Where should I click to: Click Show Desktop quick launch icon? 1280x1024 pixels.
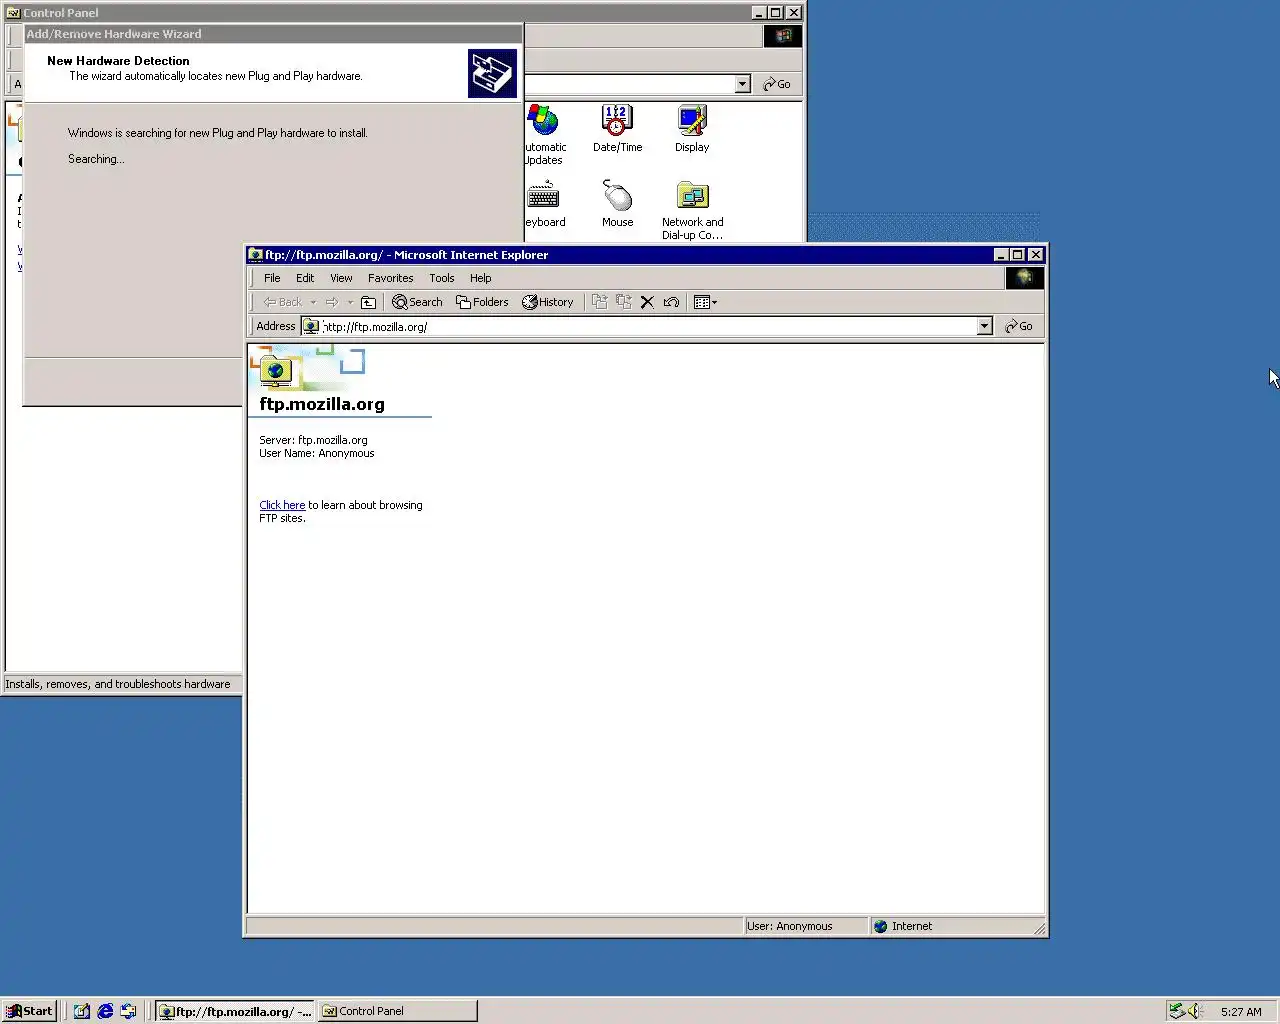point(82,1011)
